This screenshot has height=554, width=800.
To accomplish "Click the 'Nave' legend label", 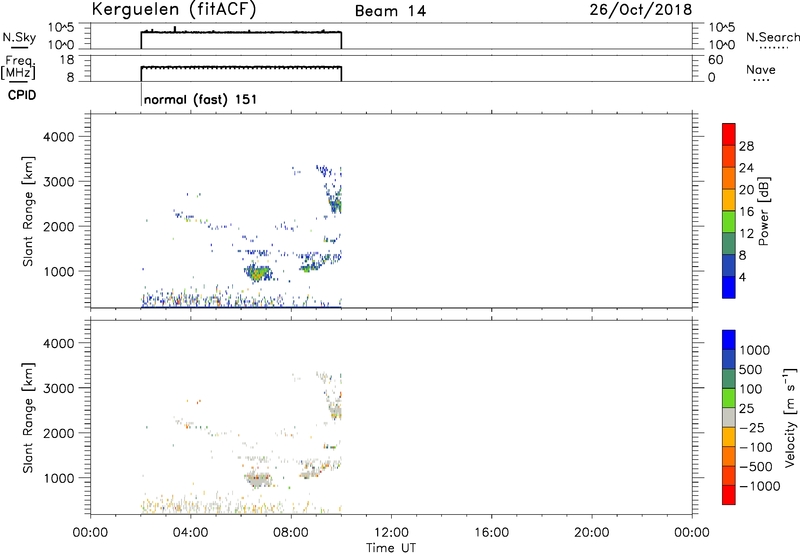I will (x=761, y=70).
